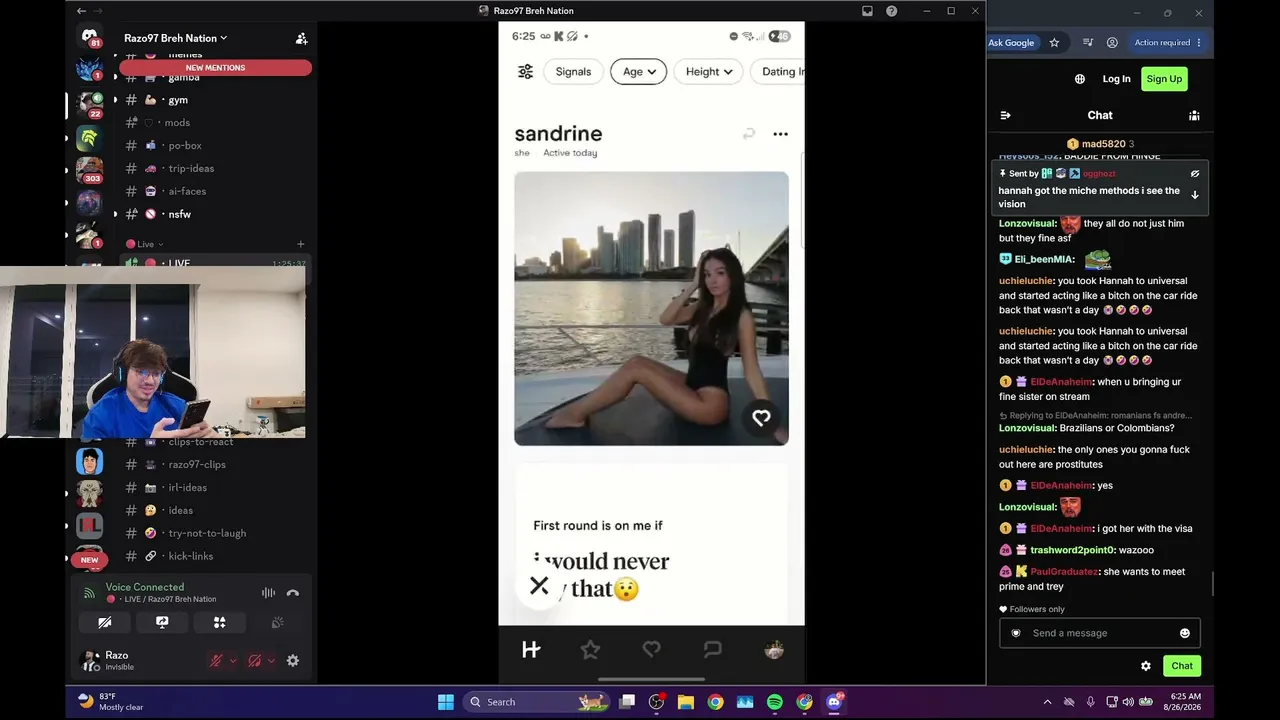Expand the Height filter dropdown
Screen dimensions: 1280x720
(708, 71)
